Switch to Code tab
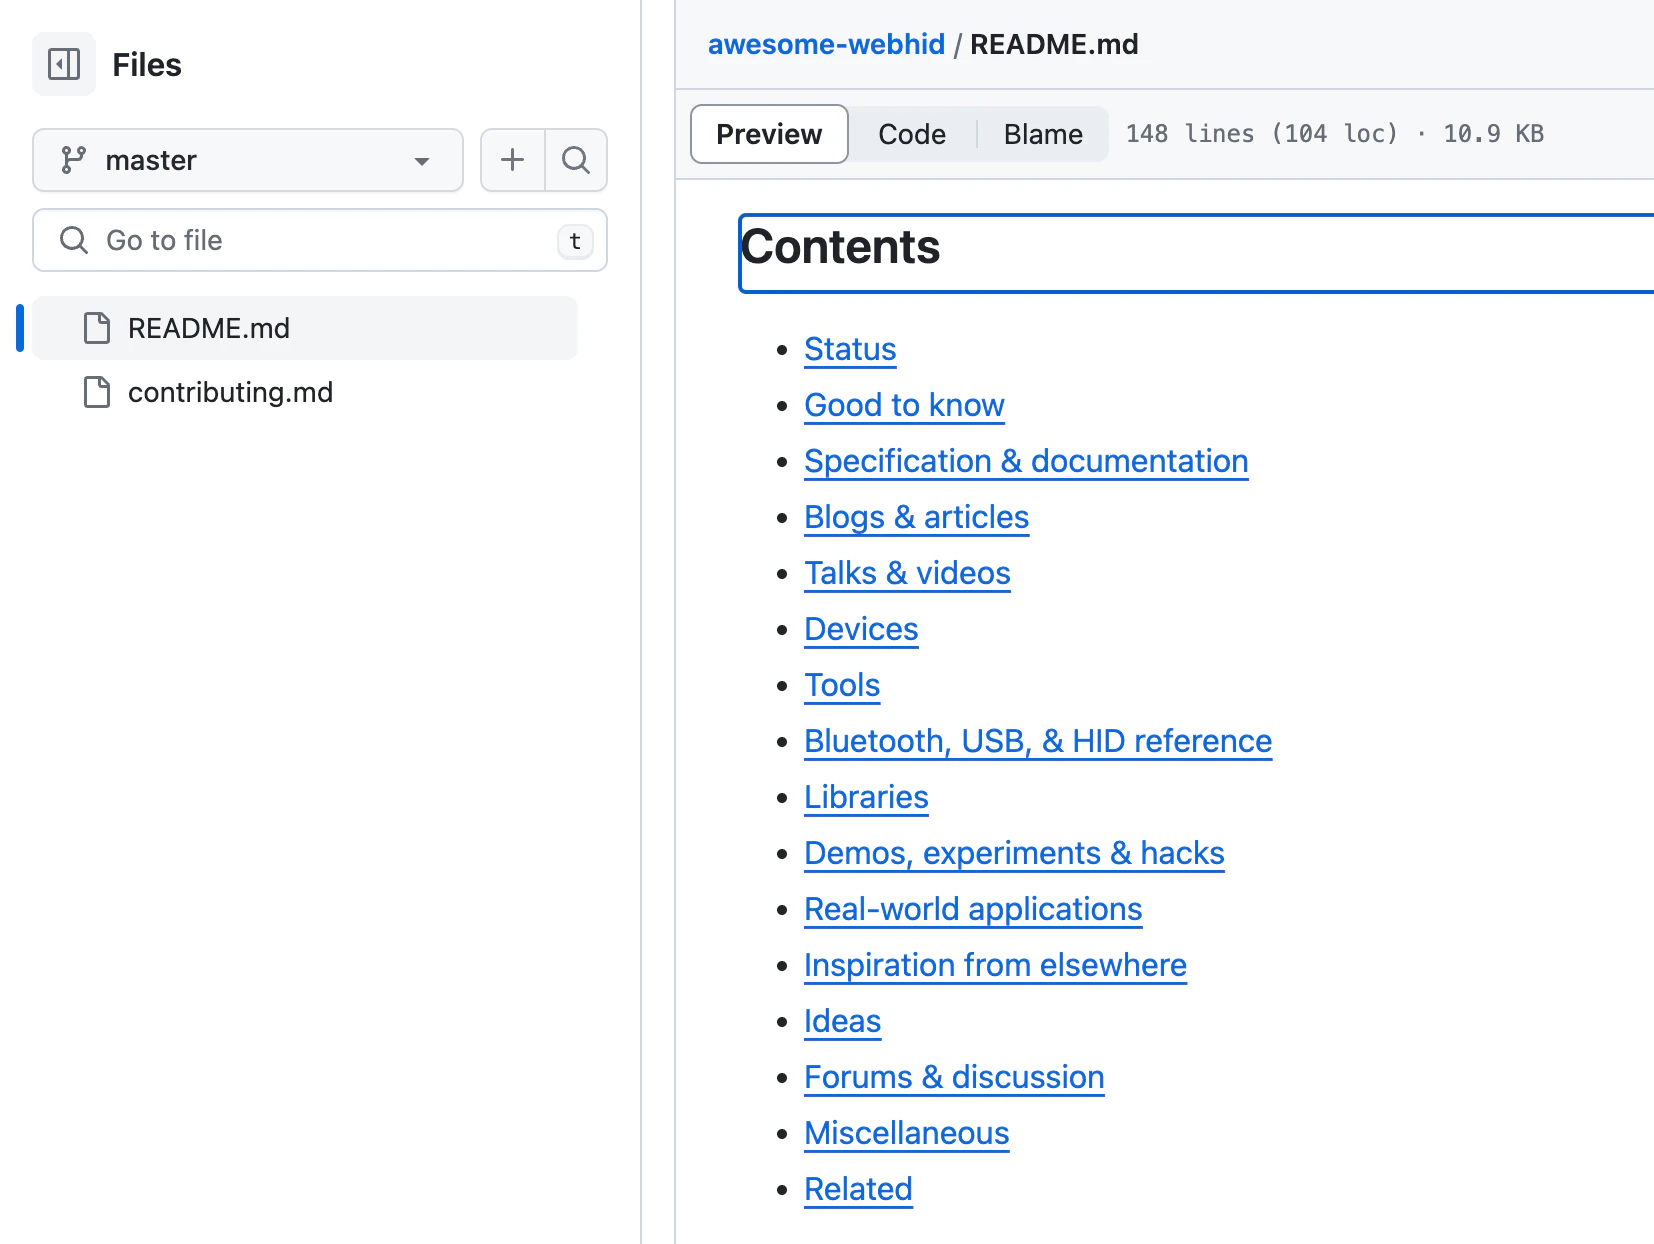Image resolution: width=1654 pixels, height=1244 pixels. (x=912, y=134)
